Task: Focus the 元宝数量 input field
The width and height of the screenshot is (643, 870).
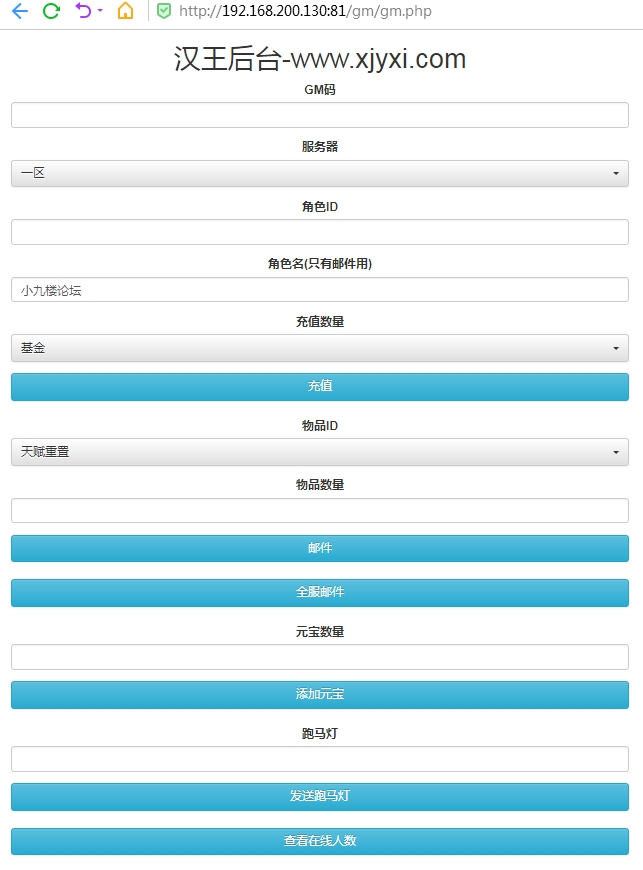Action: 319,657
